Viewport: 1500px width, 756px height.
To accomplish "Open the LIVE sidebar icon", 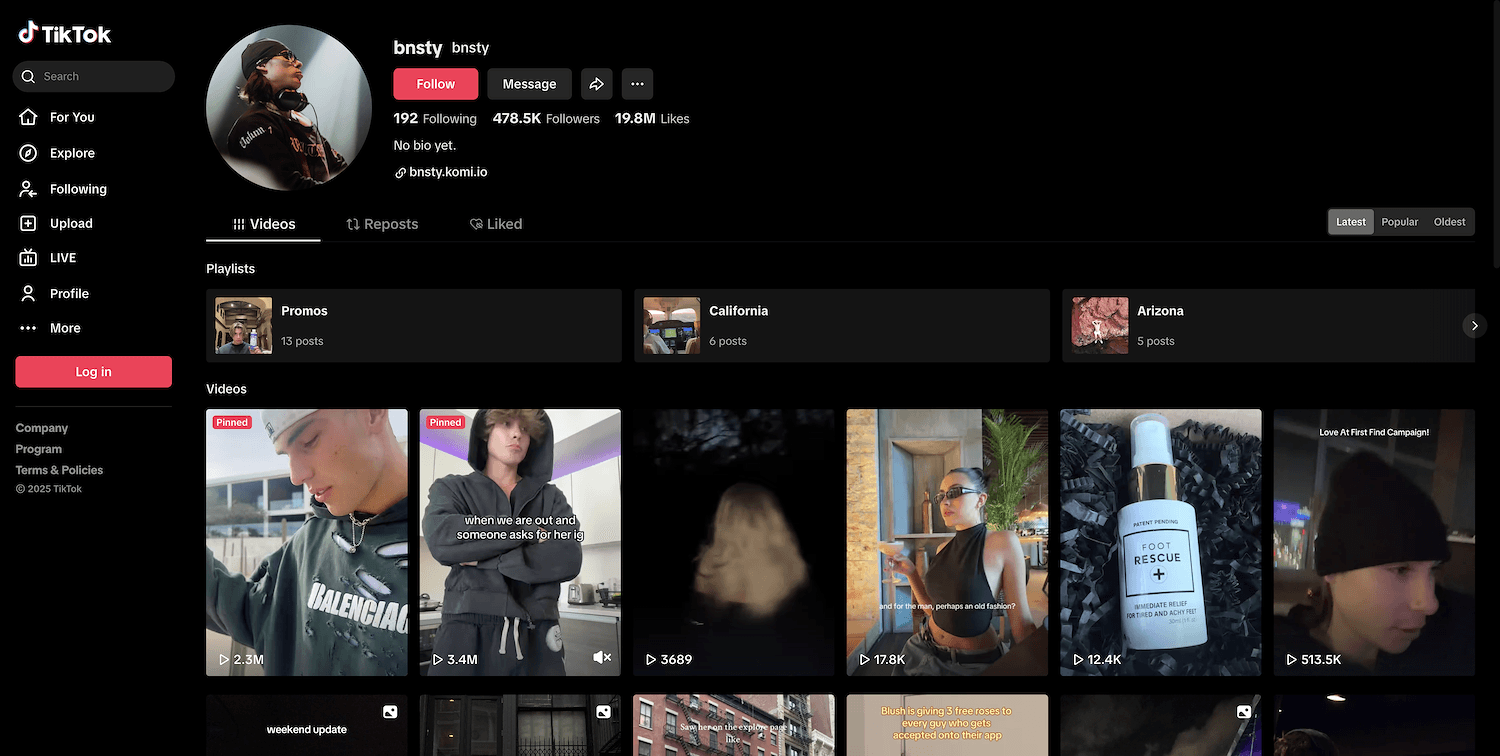I will click(x=29, y=258).
